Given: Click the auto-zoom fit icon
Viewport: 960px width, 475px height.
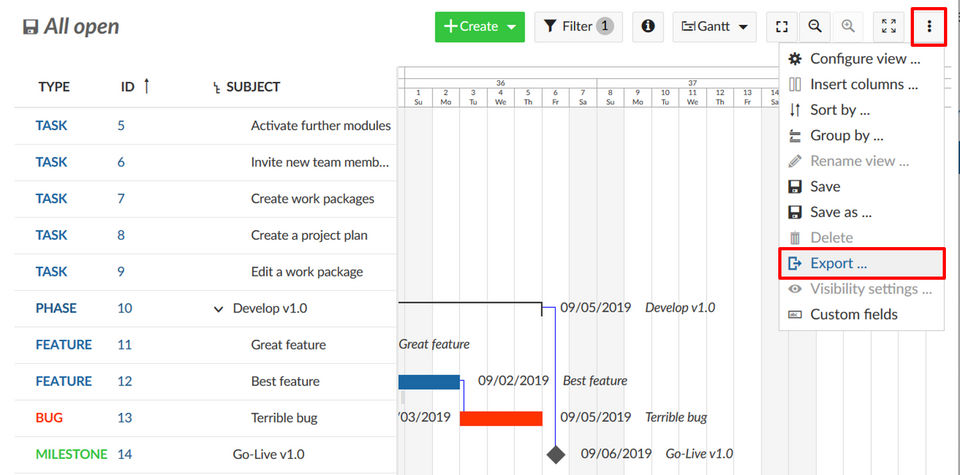Looking at the screenshot, I should point(782,27).
